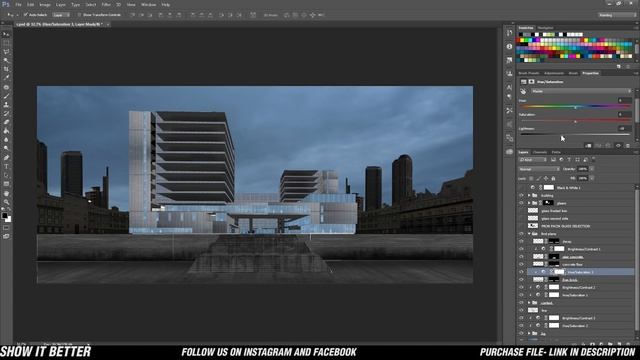Toggle Show Transform Controls checkbox
Screen dimensions: 640x360
[79, 15]
